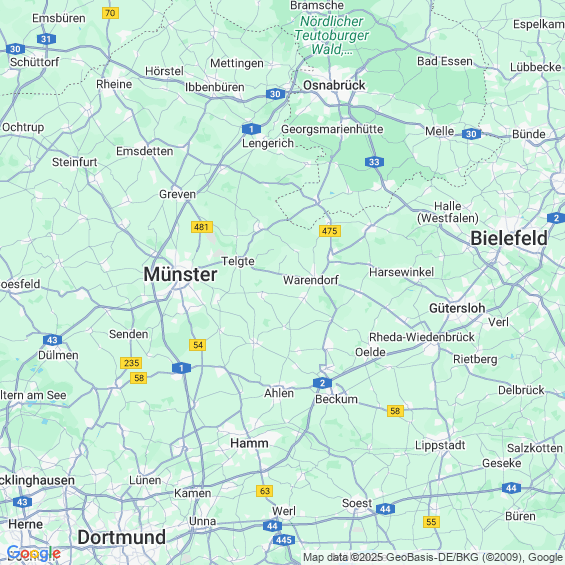
Task: Click the Google logo
Action: pyautogui.click(x=33, y=552)
